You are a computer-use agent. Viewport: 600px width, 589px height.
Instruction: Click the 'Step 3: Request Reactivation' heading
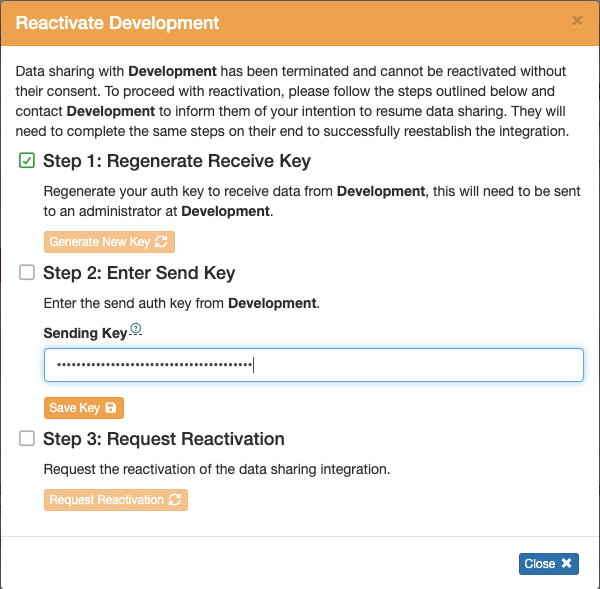click(x=164, y=439)
